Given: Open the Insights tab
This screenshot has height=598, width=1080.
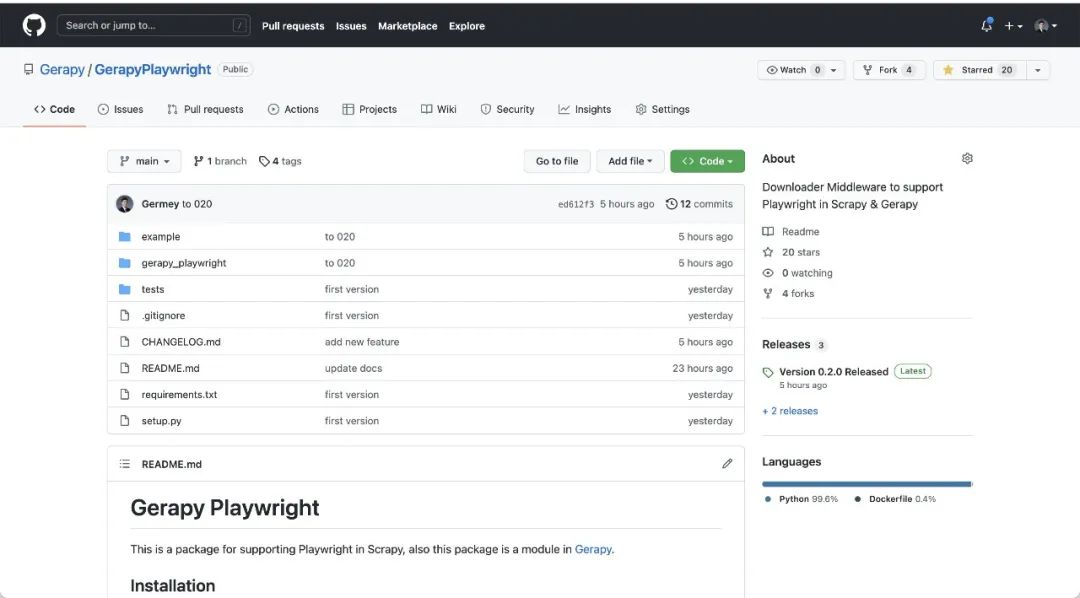Looking at the screenshot, I should 585,109.
